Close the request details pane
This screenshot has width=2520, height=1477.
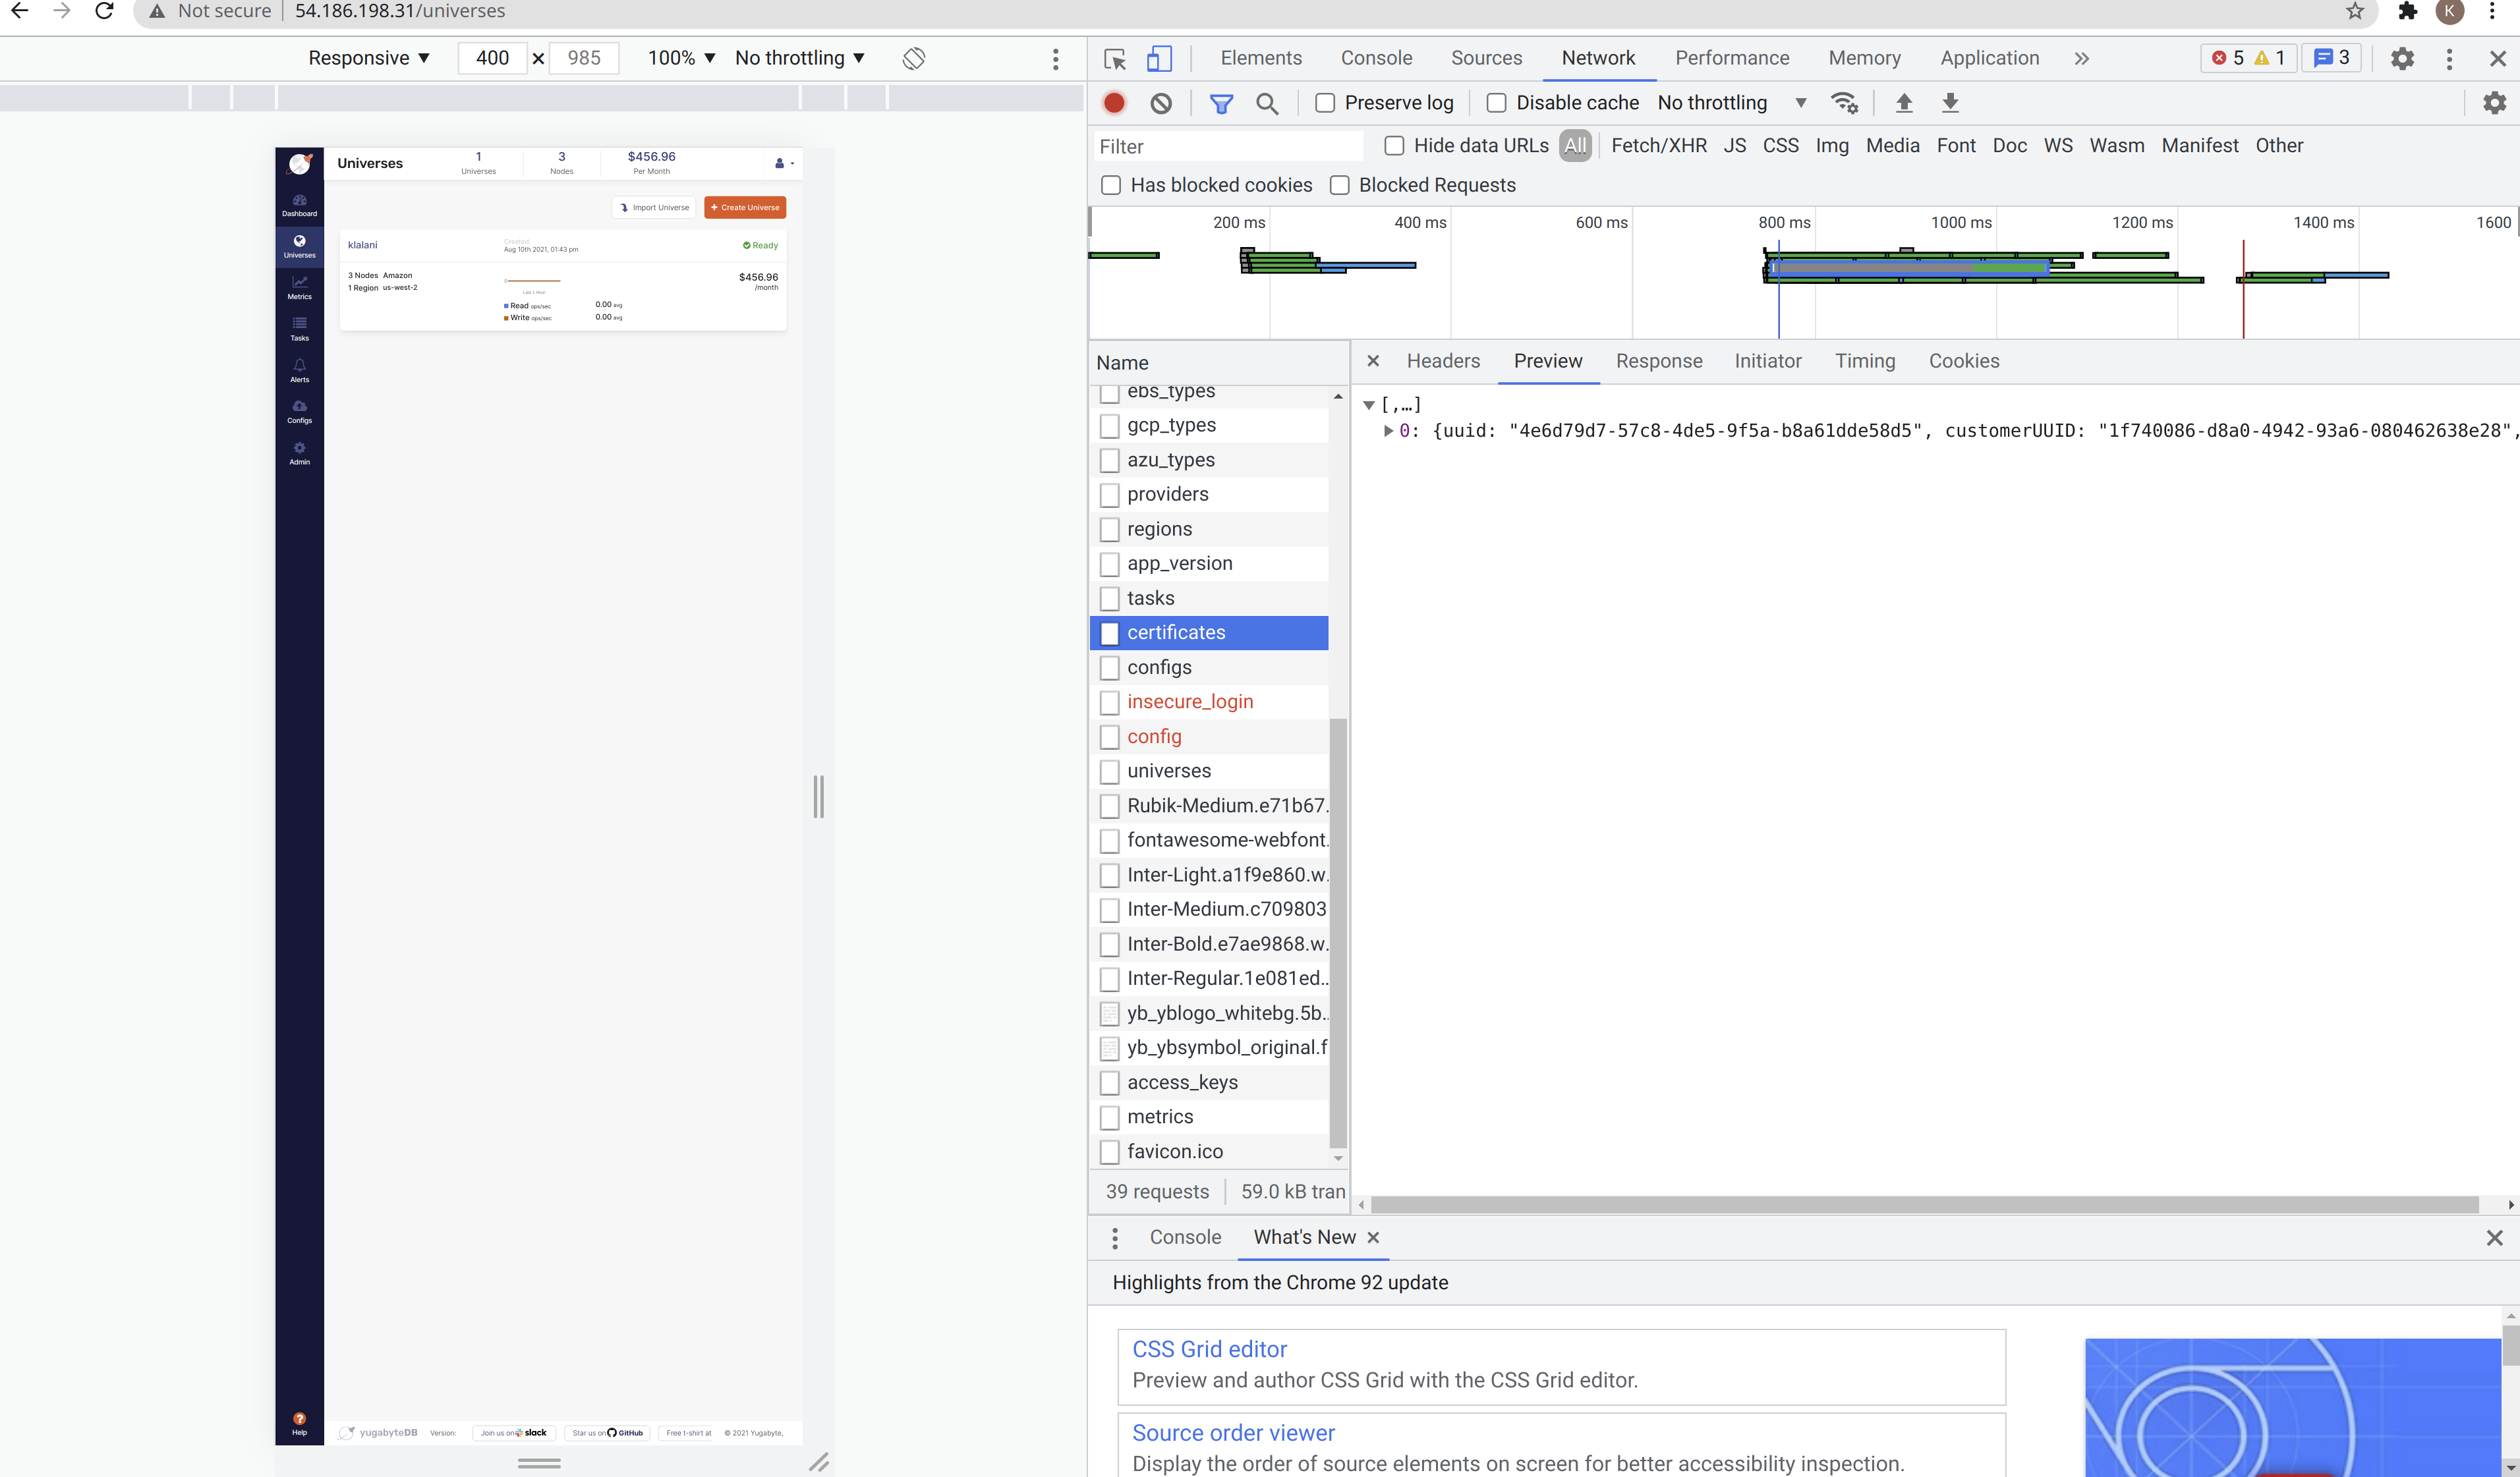[x=1373, y=361]
